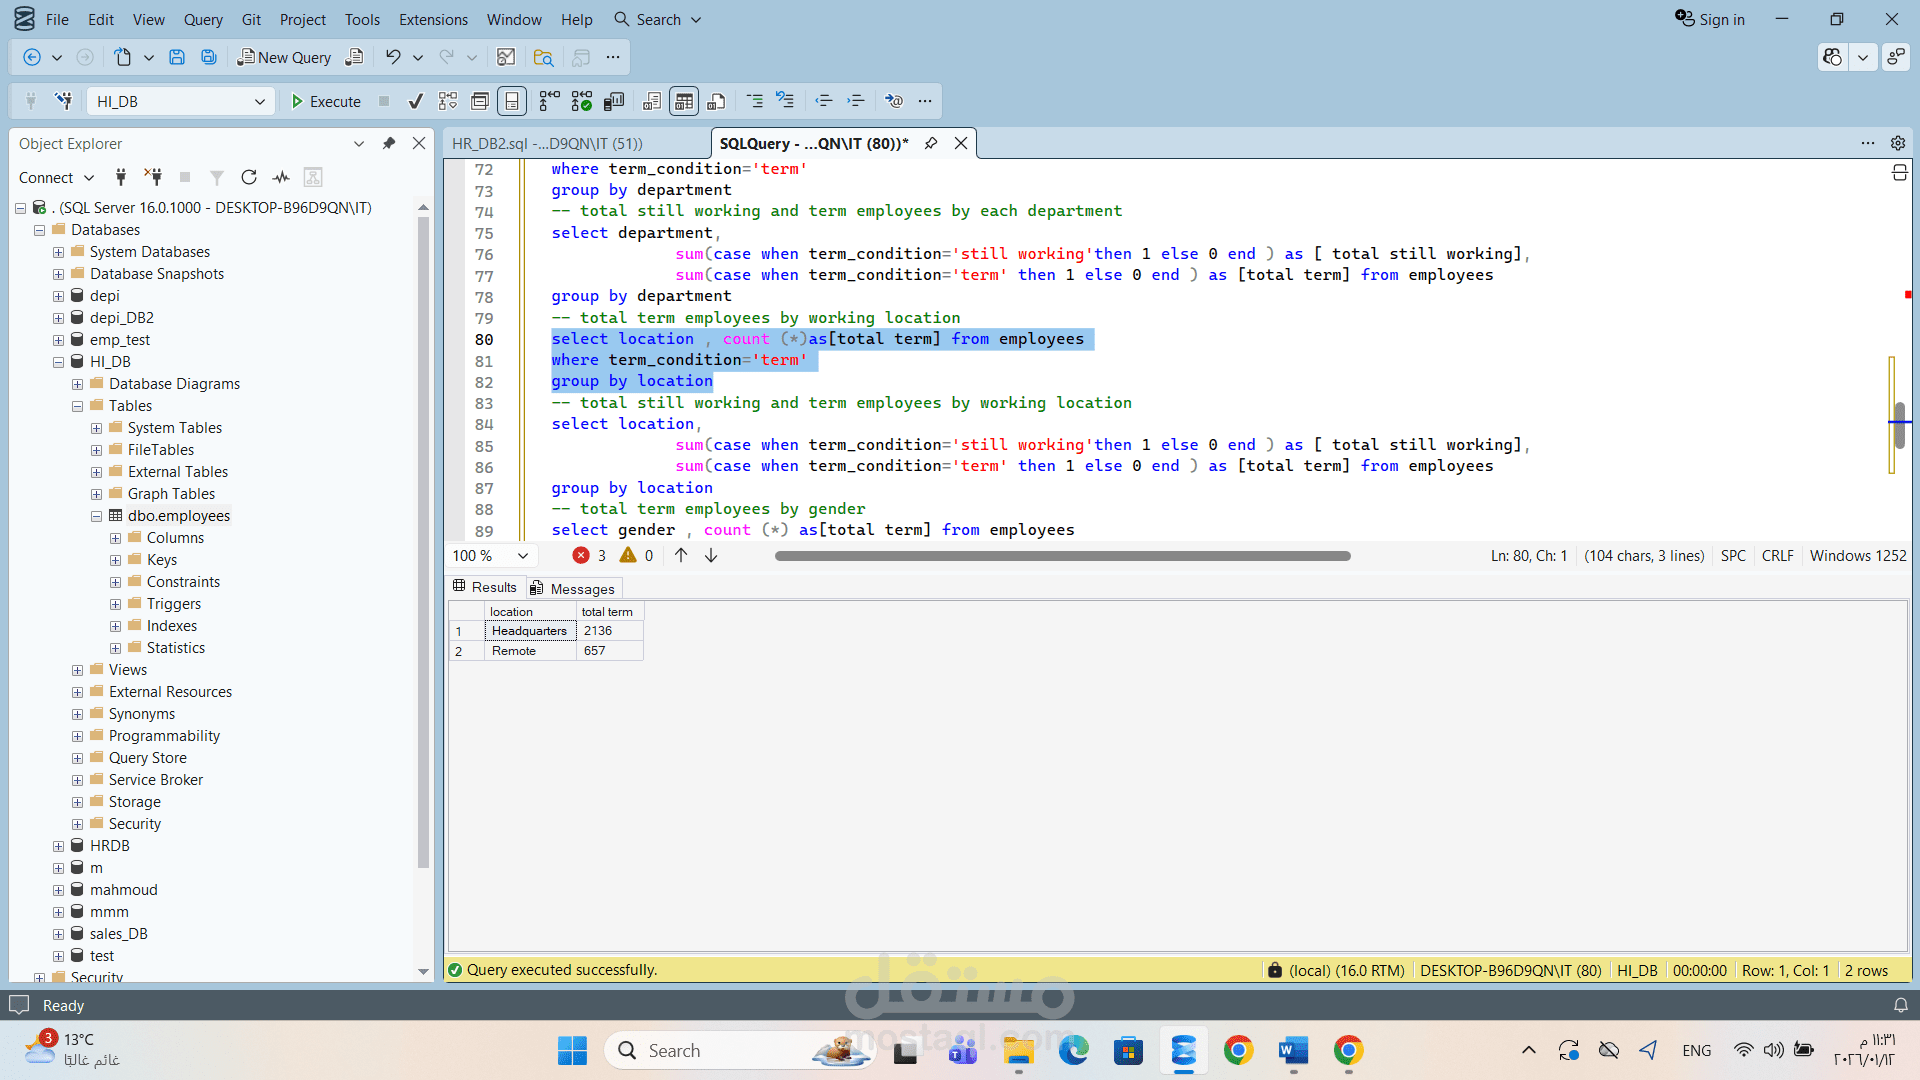This screenshot has width=1920, height=1080.
Task: Click the Execute button
Action: (326, 101)
